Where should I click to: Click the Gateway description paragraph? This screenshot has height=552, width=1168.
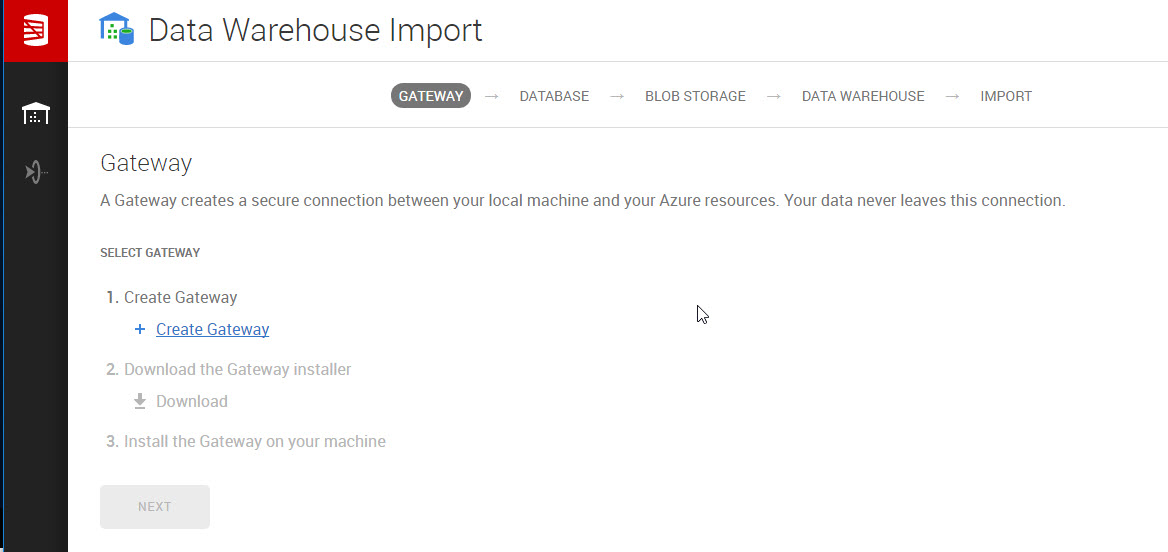[x=583, y=201]
